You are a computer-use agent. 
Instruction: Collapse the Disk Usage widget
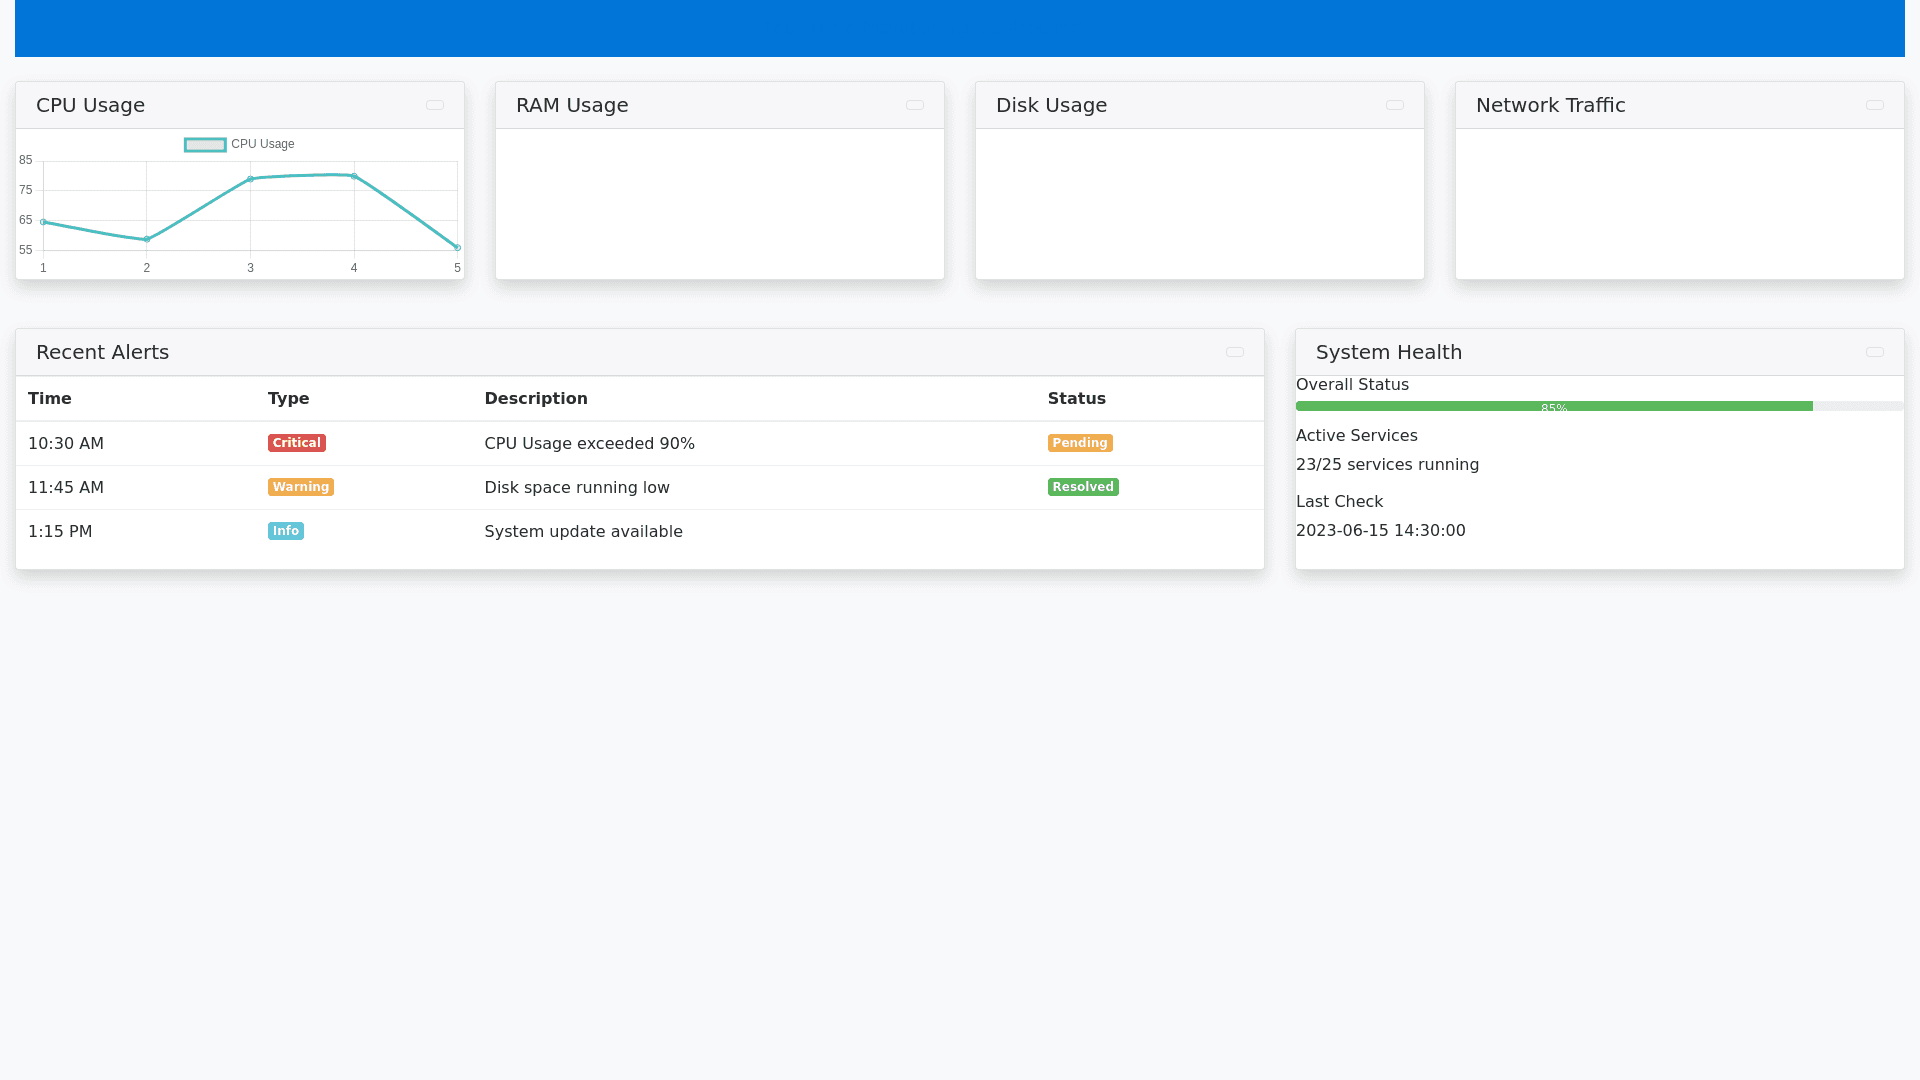tap(1395, 105)
